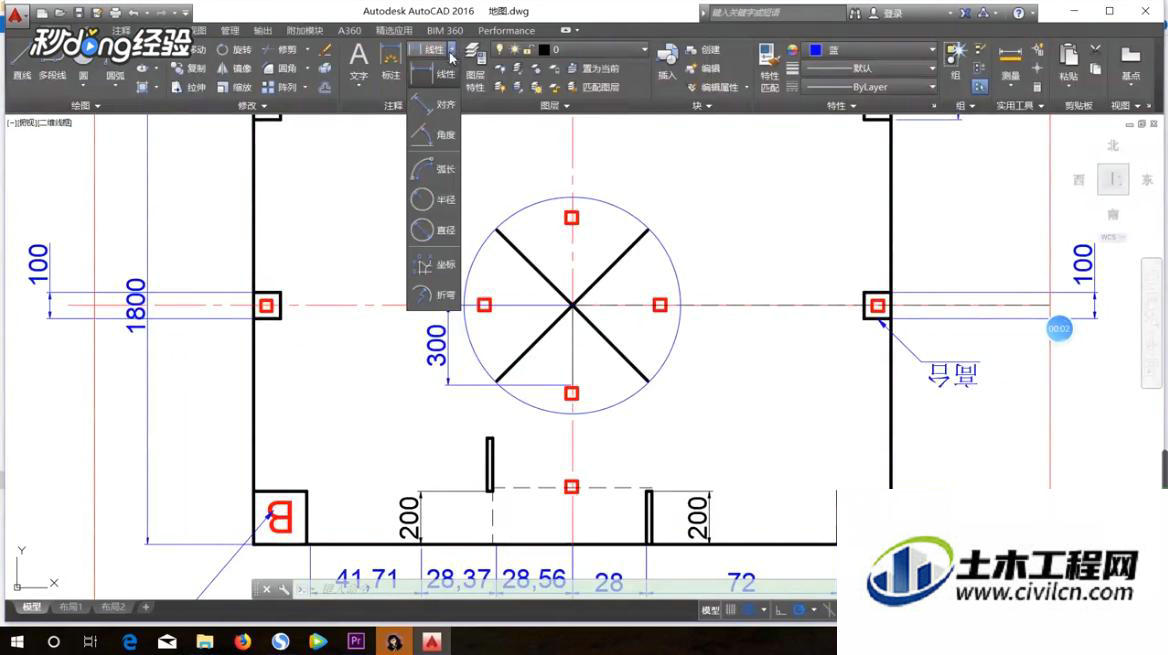Toggle the layer lock padlock icon

coord(527,49)
